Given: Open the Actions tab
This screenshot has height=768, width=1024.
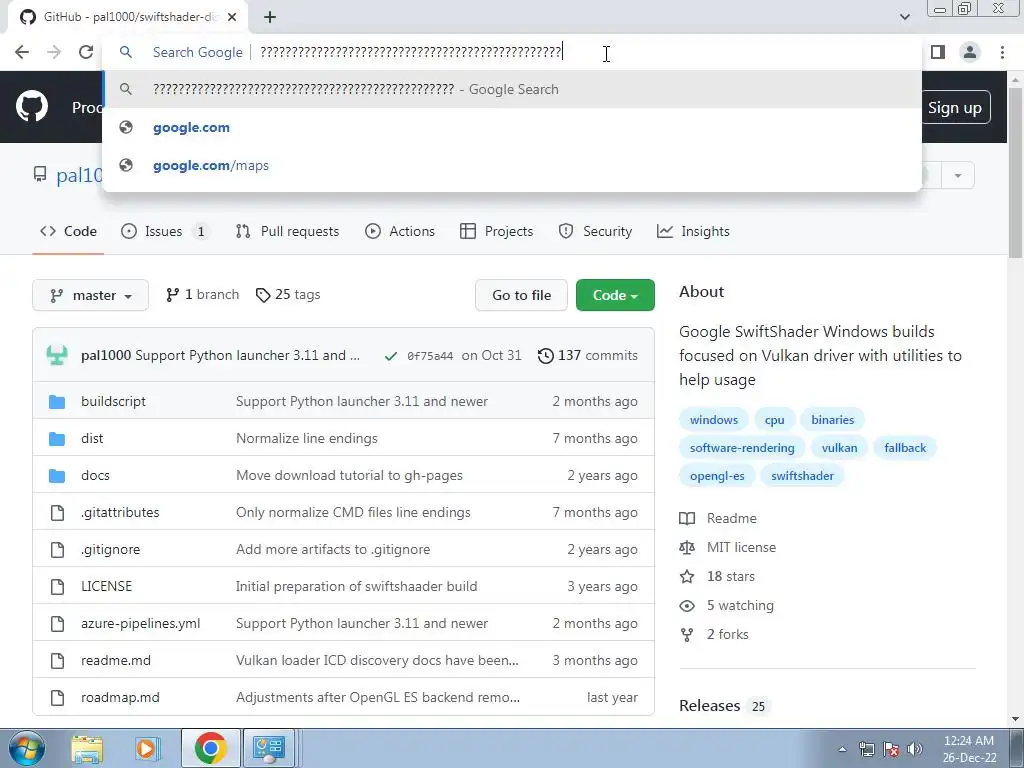Looking at the screenshot, I should pos(400,231).
